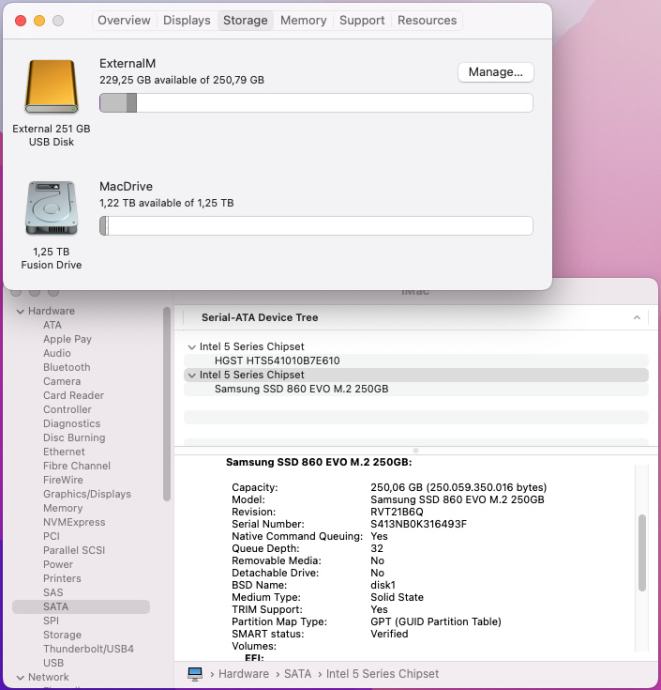Click the computer icon in the path bar
Viewport: 661px width, 690px height.
pos(195,674)
